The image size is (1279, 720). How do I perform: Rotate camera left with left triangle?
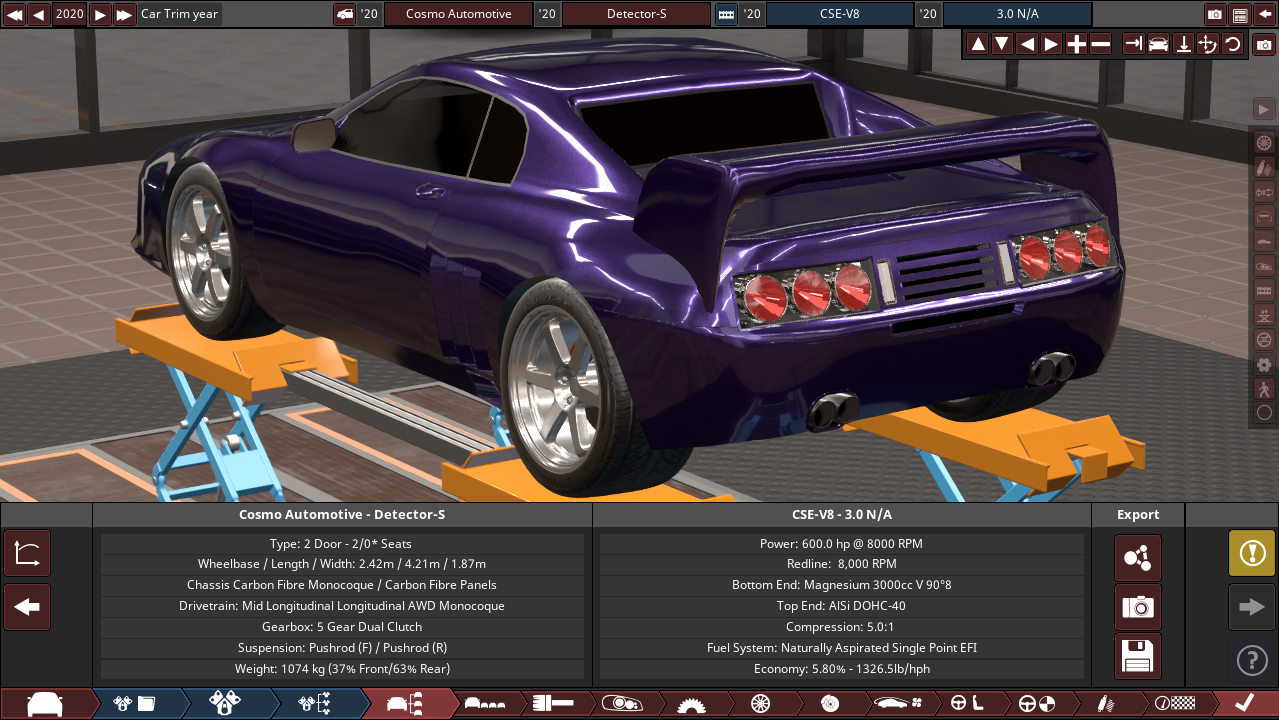(x=1027, y=44)
